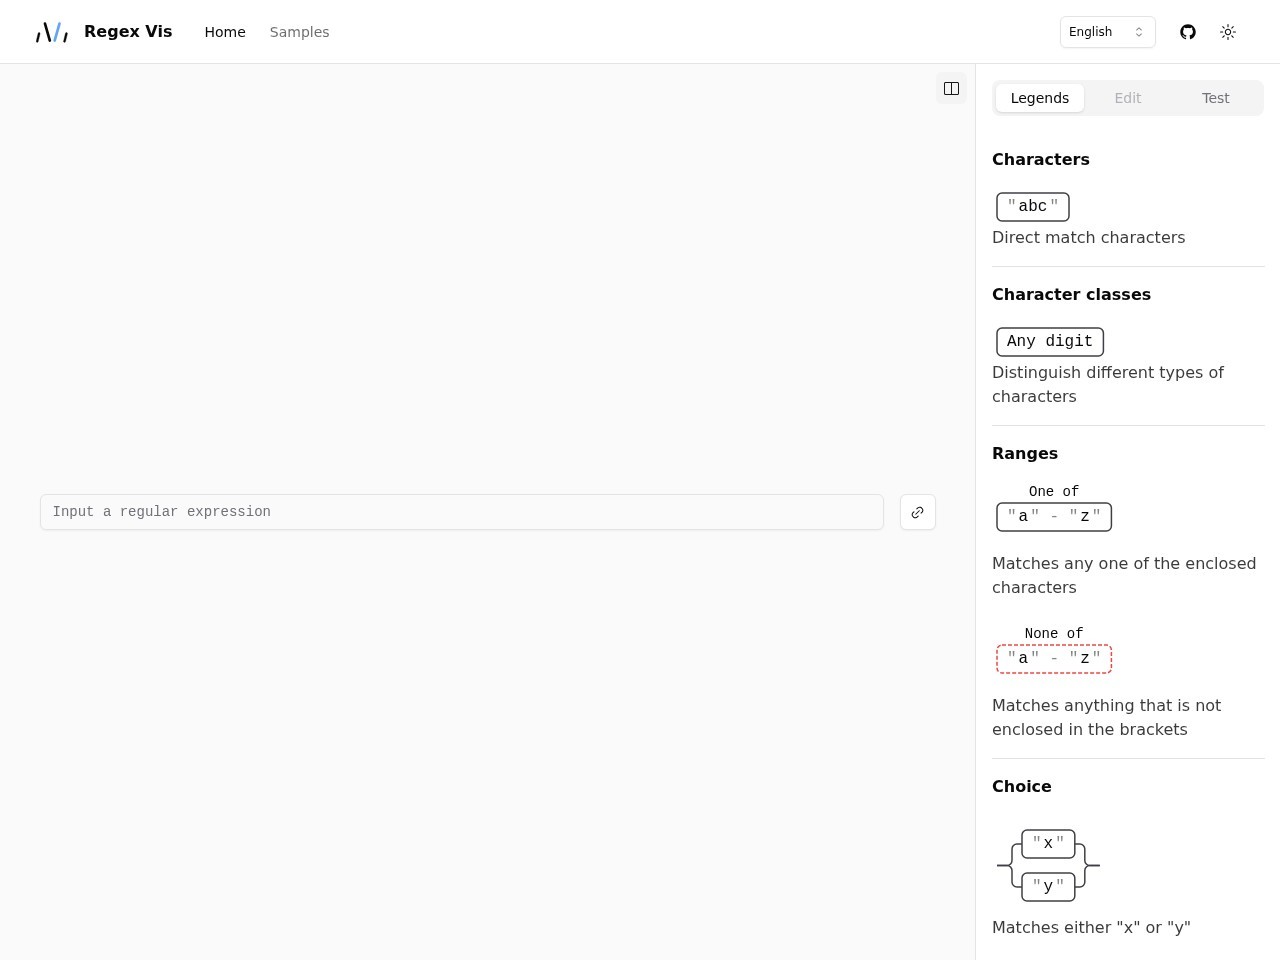Screen dimensions: 1280x960
Task: Select the Characters heading
Action: pos(1041,160)
